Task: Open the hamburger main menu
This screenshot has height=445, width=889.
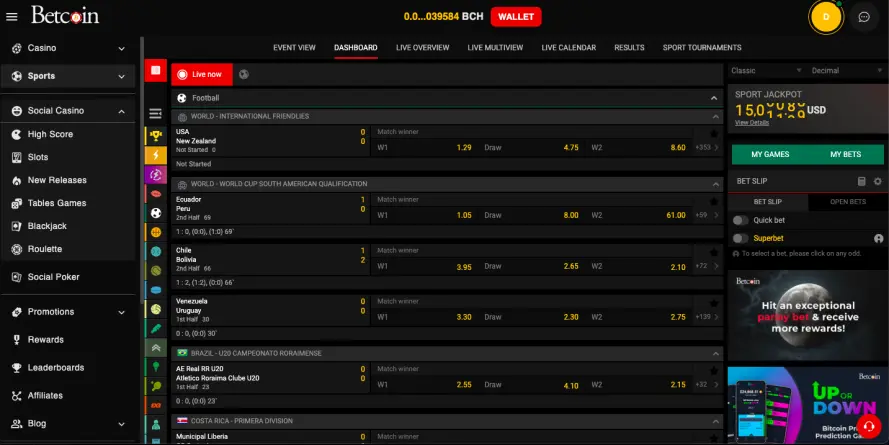Action: click(11, 16)
